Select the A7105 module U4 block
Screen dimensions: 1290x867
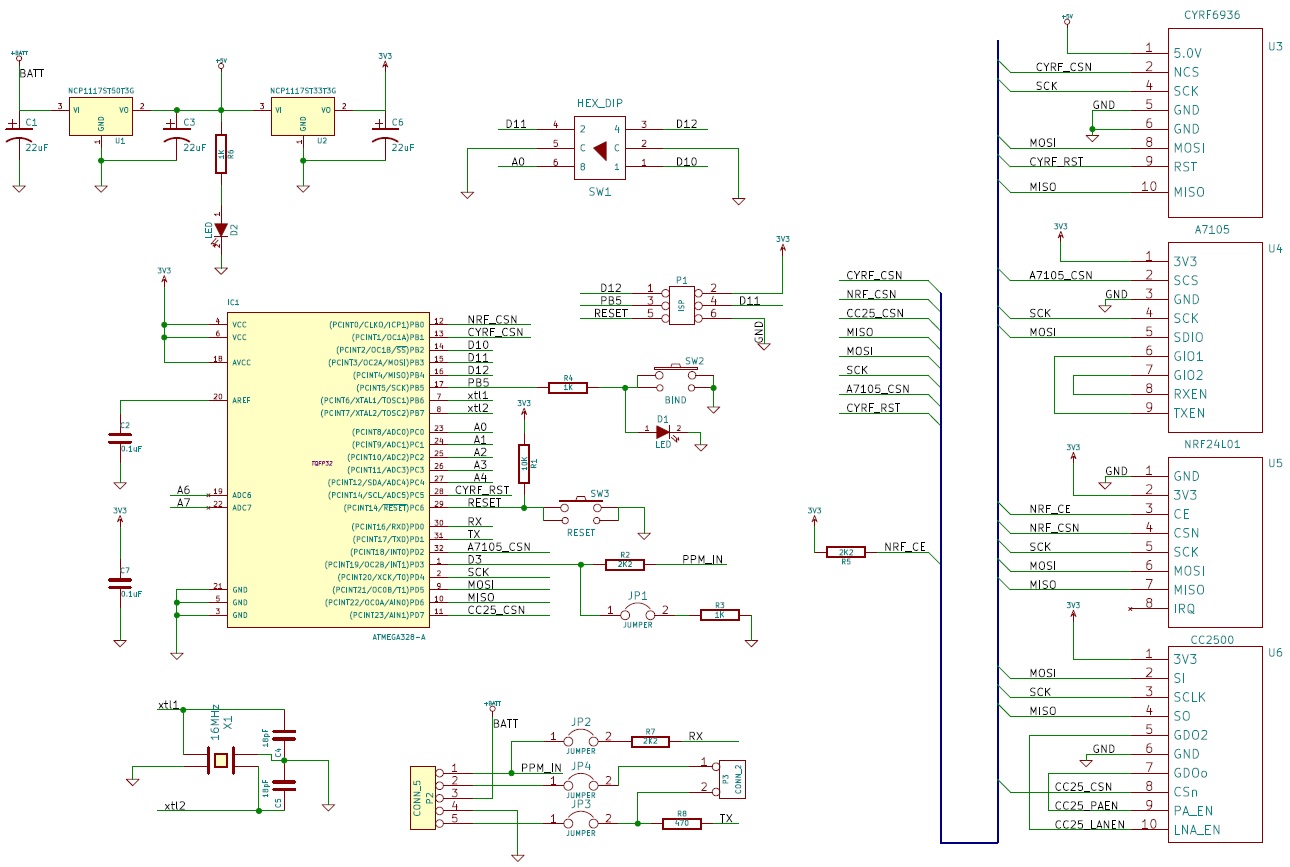1215,334
